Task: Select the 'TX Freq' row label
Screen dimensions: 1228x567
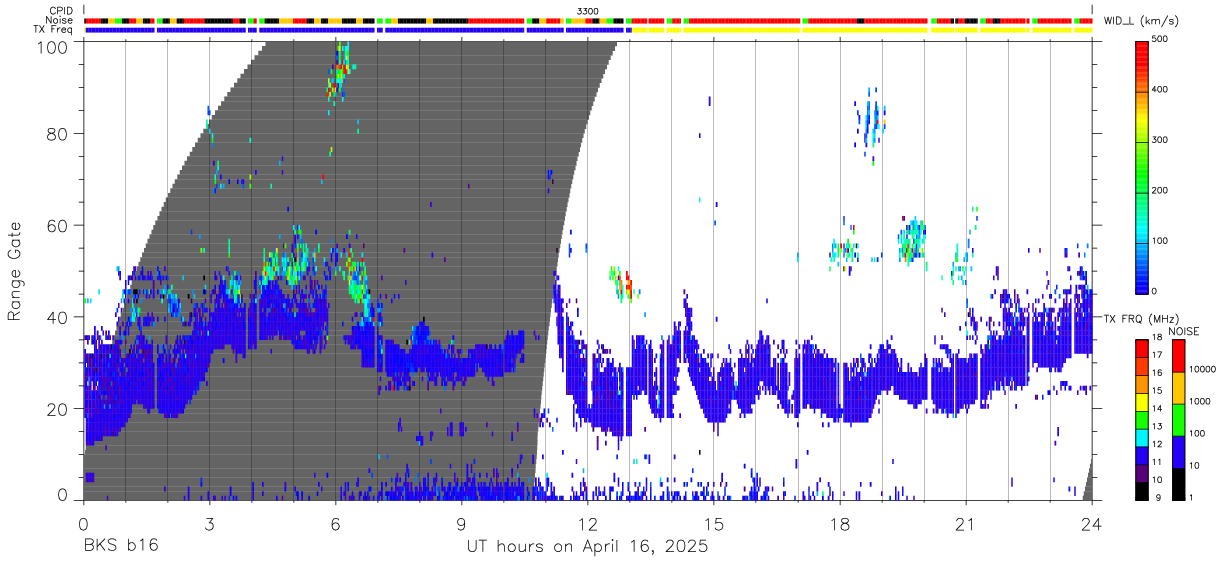Action: tap(55, 30)
